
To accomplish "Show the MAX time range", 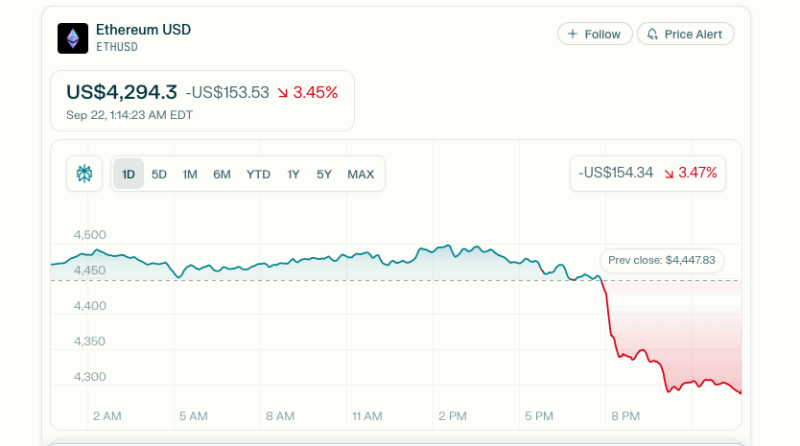I will click(360, 174).
